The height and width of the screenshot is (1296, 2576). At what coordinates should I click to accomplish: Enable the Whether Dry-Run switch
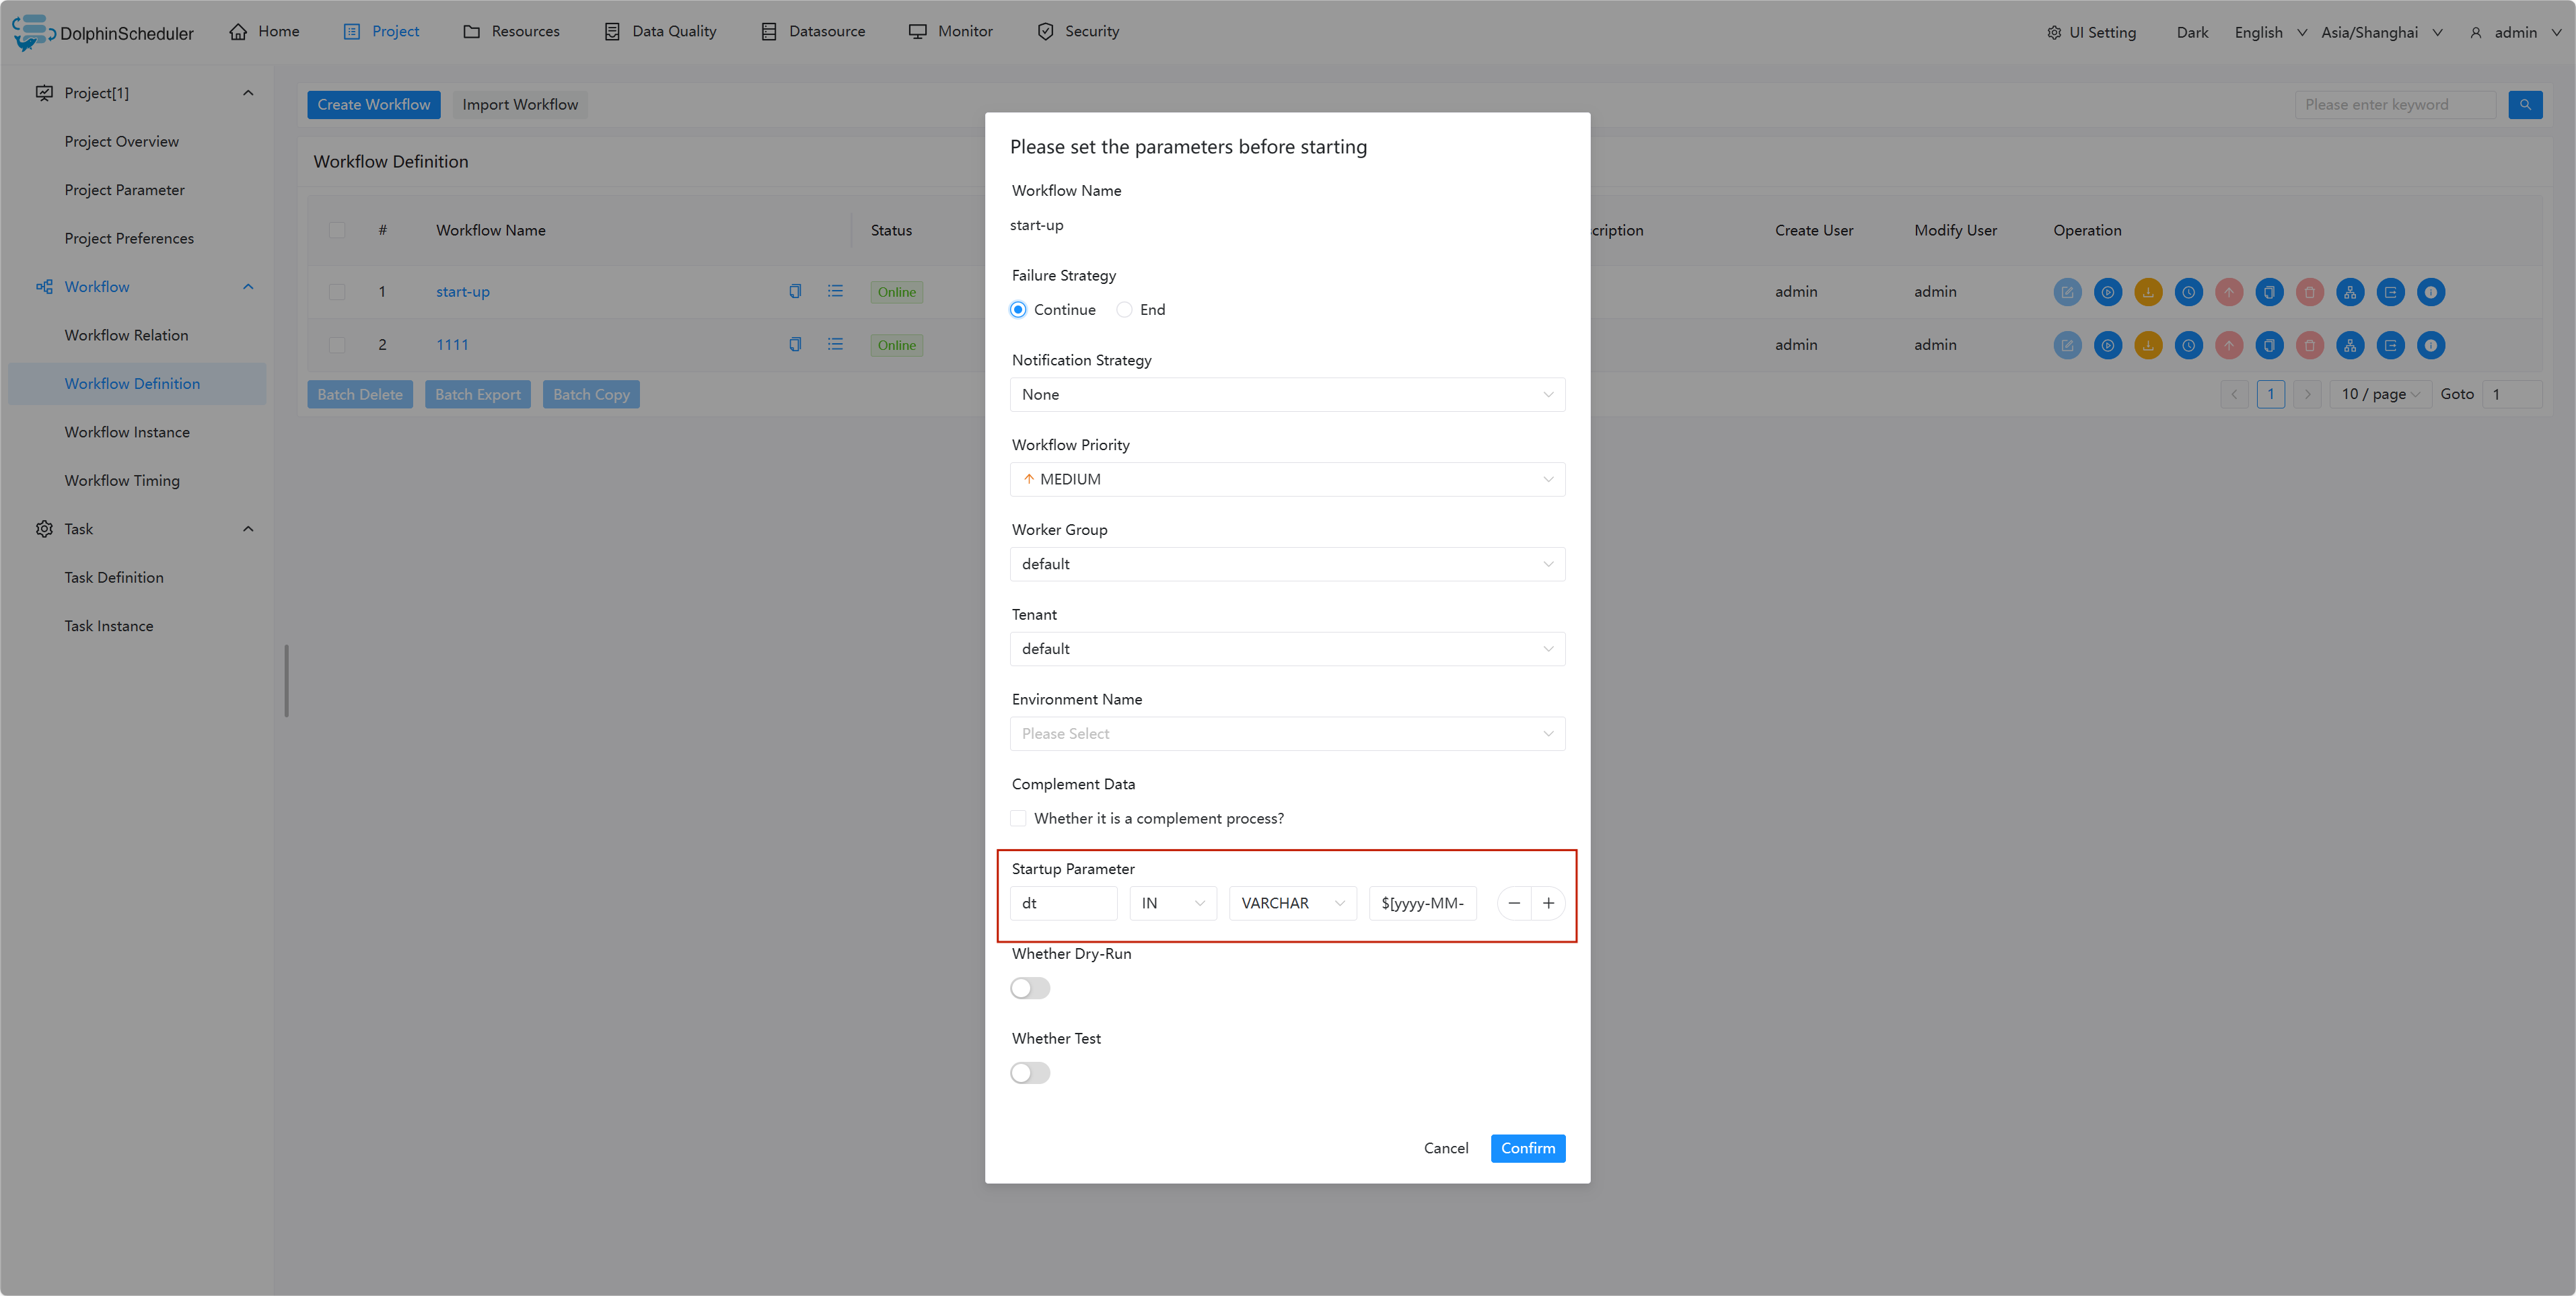click(x=1029, y=988)
